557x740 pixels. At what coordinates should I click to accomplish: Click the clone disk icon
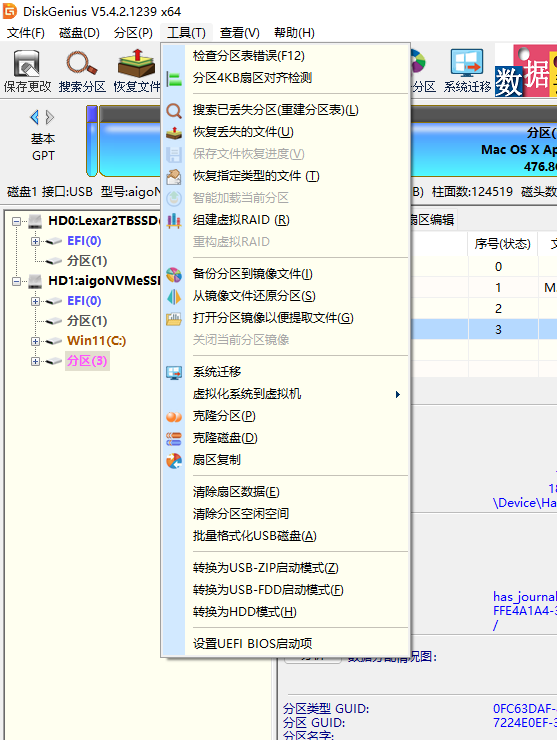tap(174, 438)
